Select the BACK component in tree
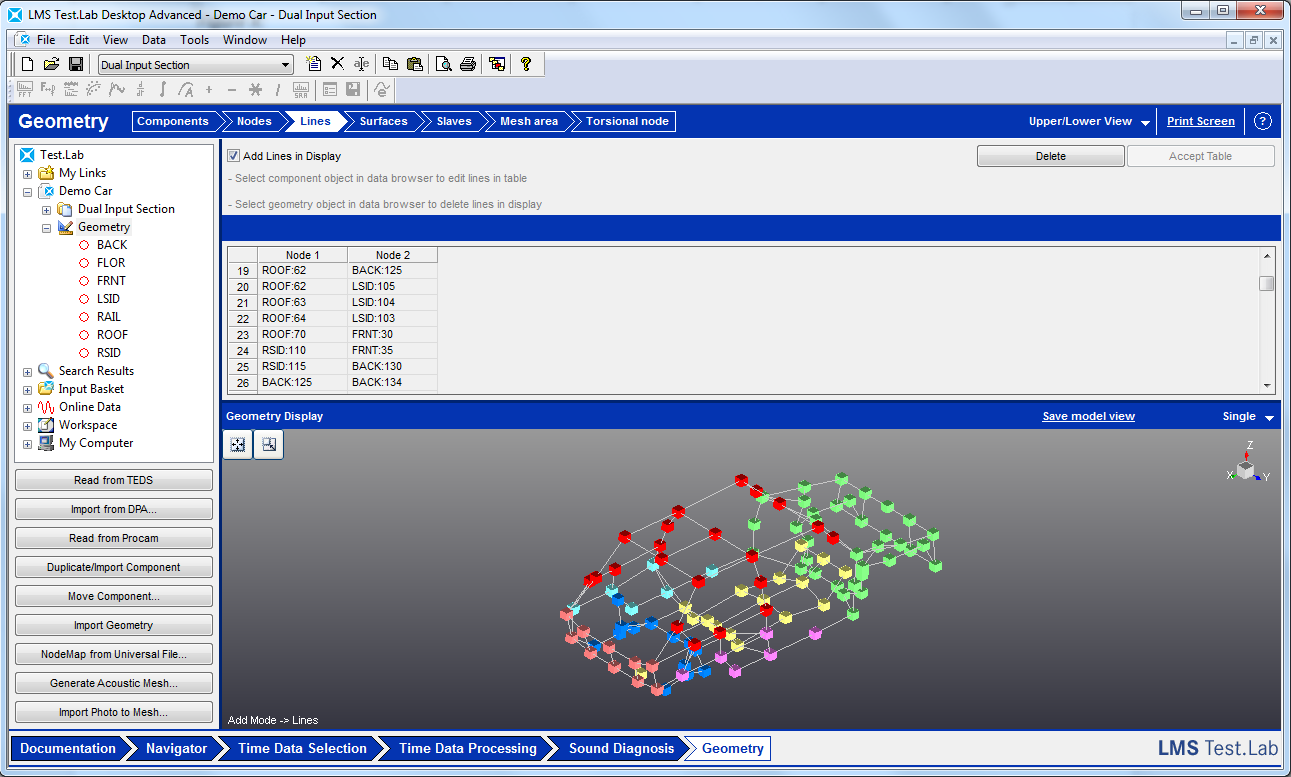Screen dimensions: 1291x777 [x=112, y=245]
